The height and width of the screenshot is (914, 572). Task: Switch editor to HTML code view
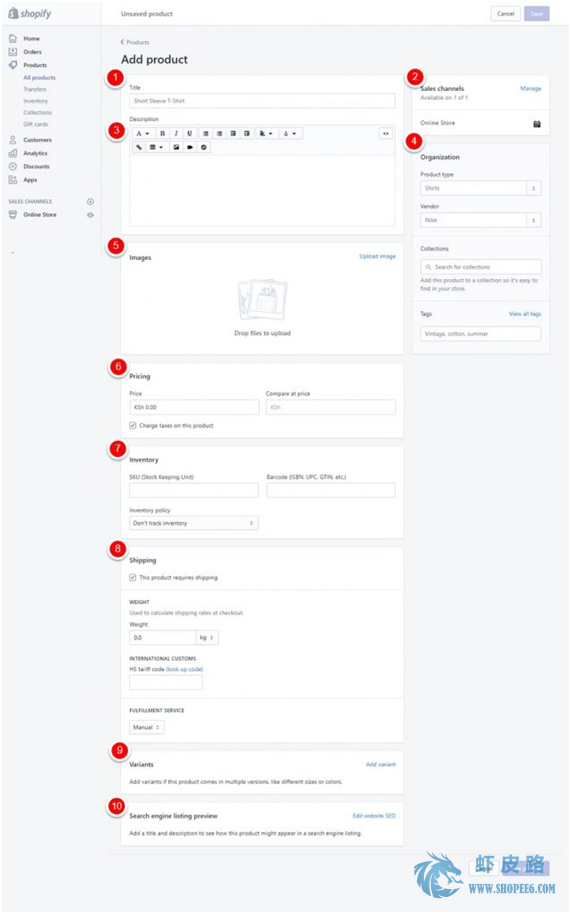pyautogui.click(x=385, y=133)
